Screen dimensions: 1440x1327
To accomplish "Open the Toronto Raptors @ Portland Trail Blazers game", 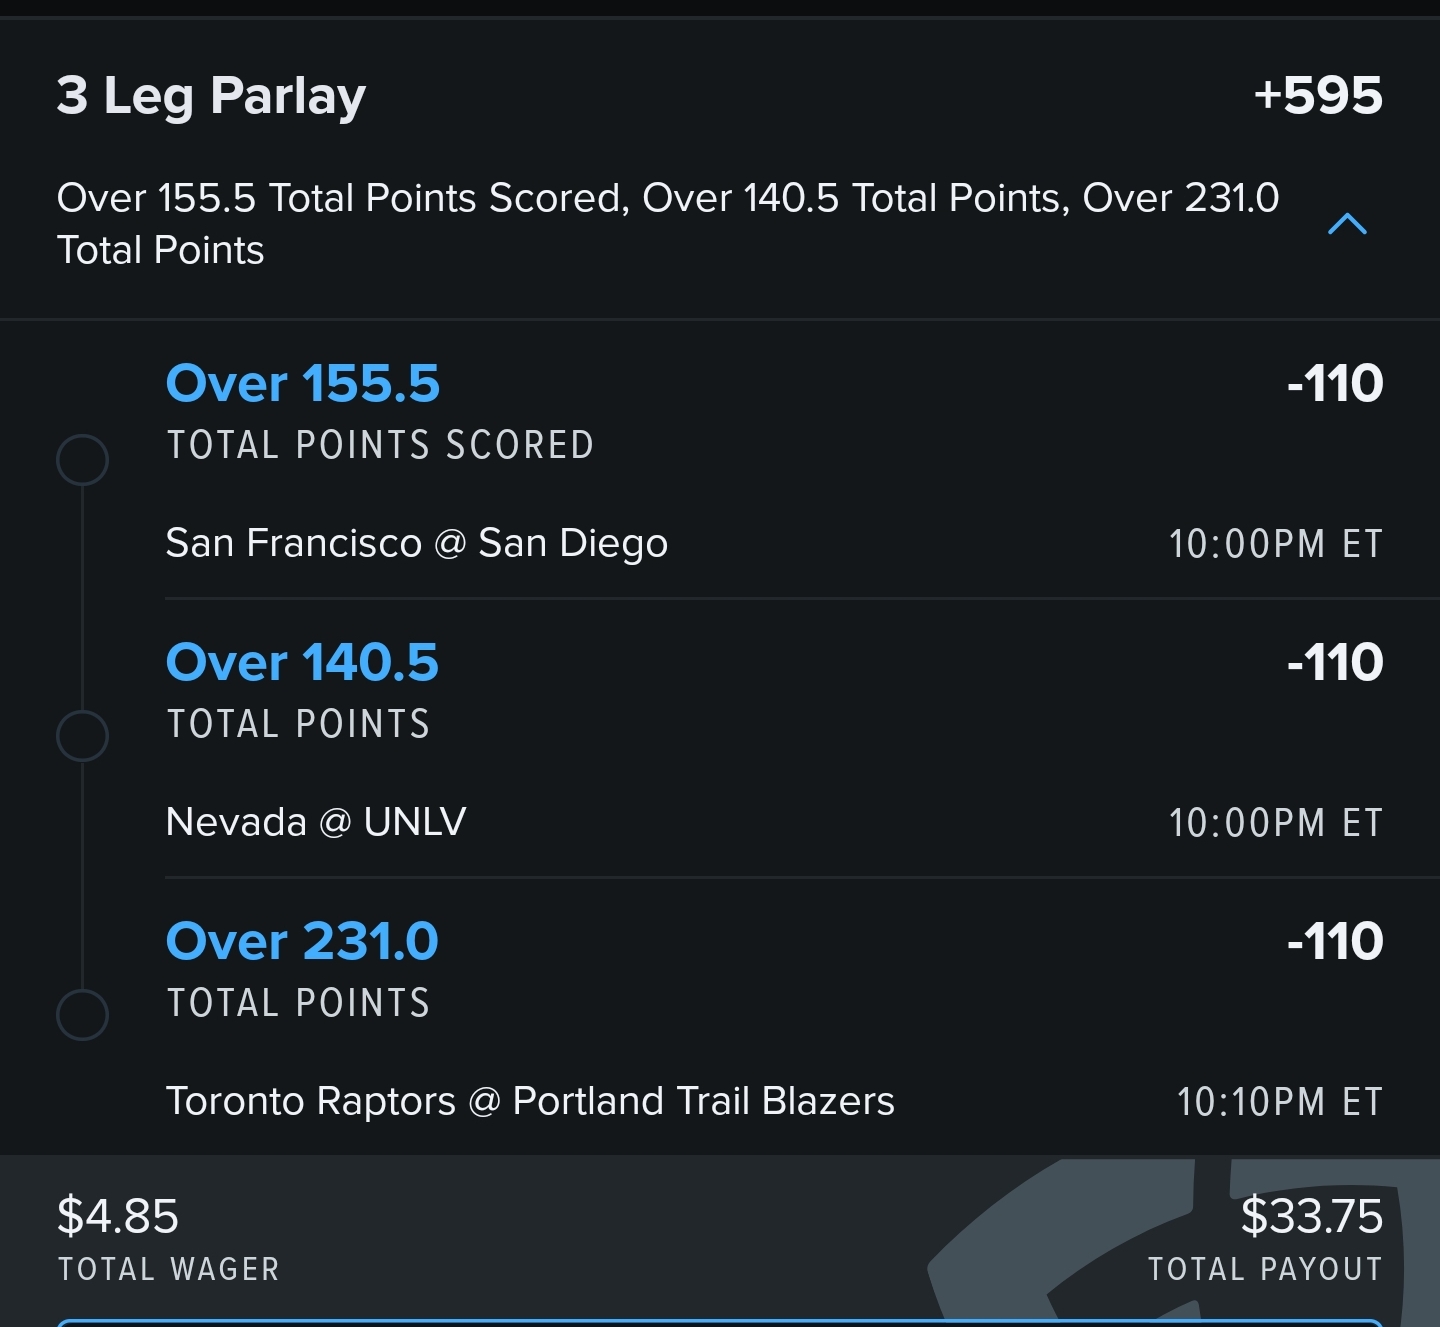I will 530,1101.
